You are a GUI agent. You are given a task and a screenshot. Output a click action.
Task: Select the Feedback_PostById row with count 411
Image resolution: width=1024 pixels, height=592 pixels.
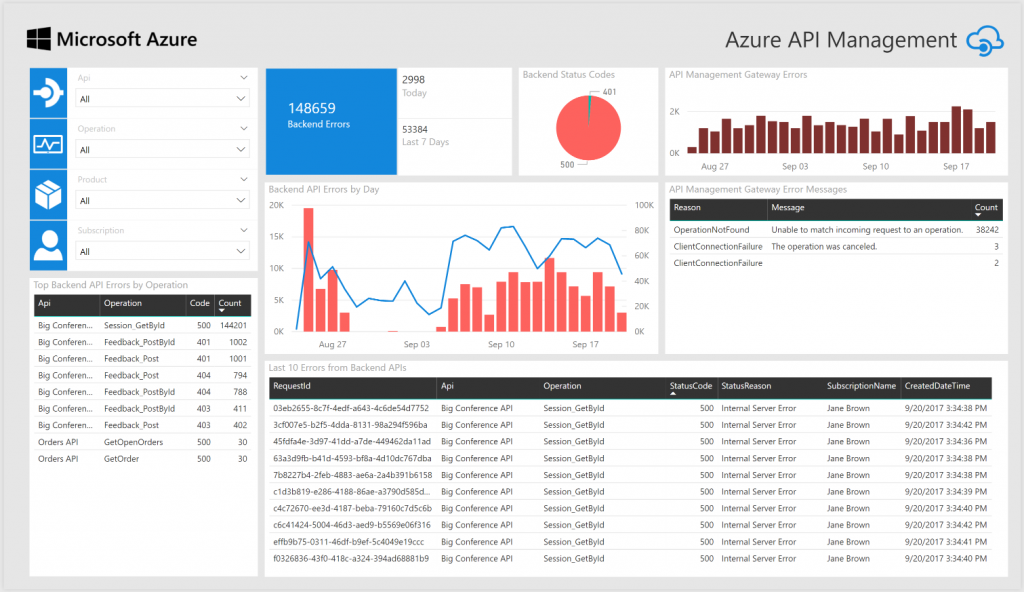pos(142,408)
